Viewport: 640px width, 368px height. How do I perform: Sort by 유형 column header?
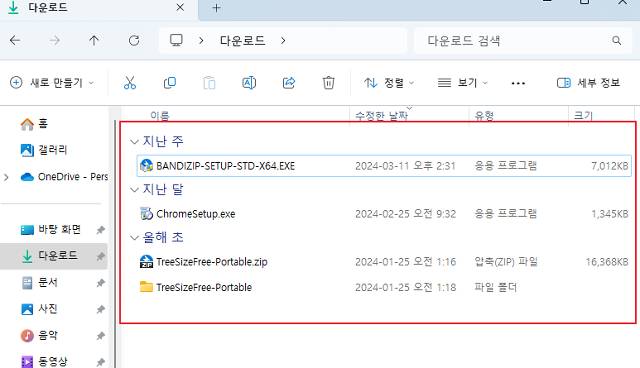[x=484, y=115]
